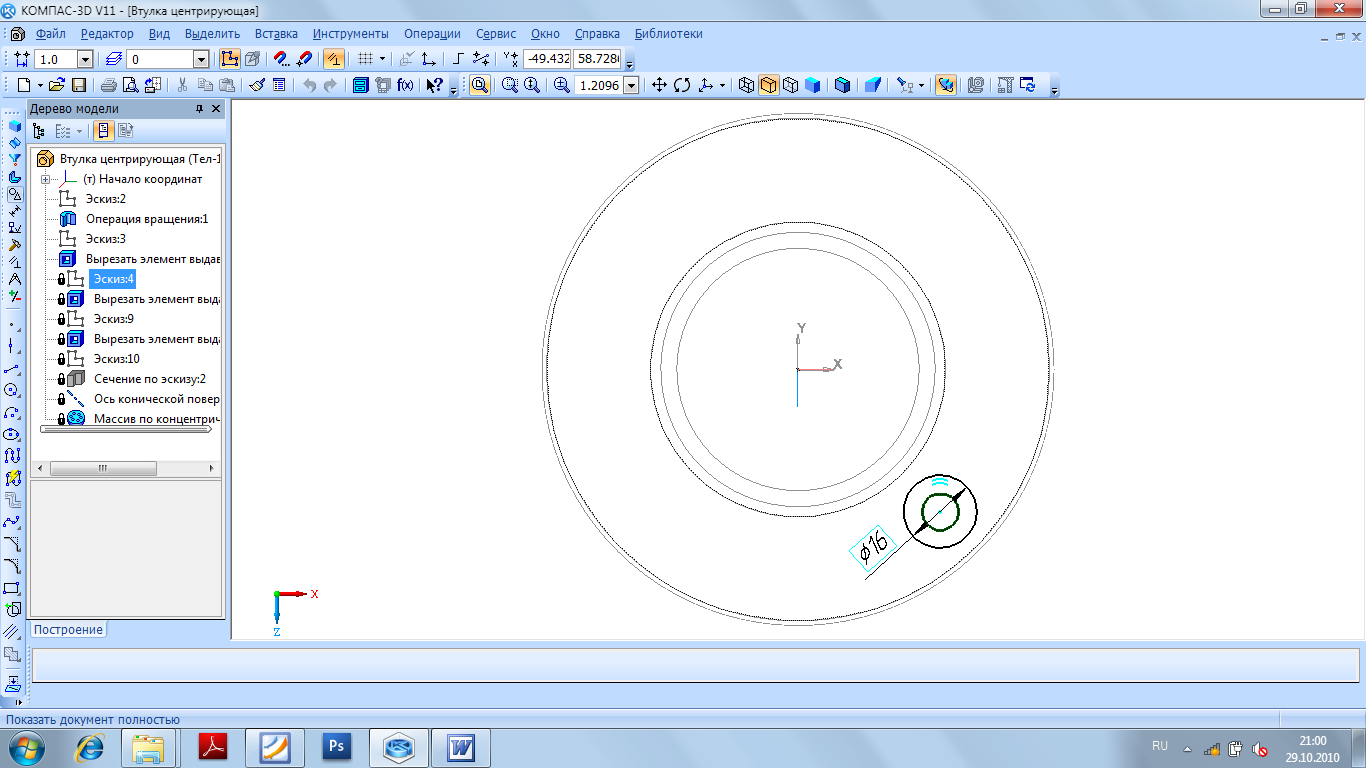Toggle the grid display
Screen dimensions: 1366x768
coord(366,59)
